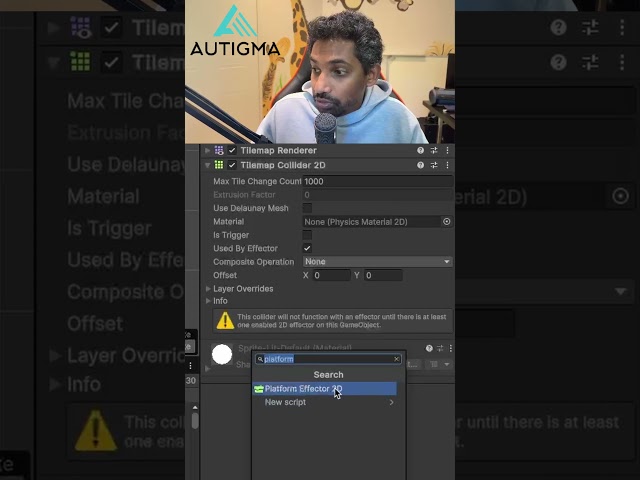
Task: Open Tilemap Renderer three-dot menu
Action: (447, 151)
